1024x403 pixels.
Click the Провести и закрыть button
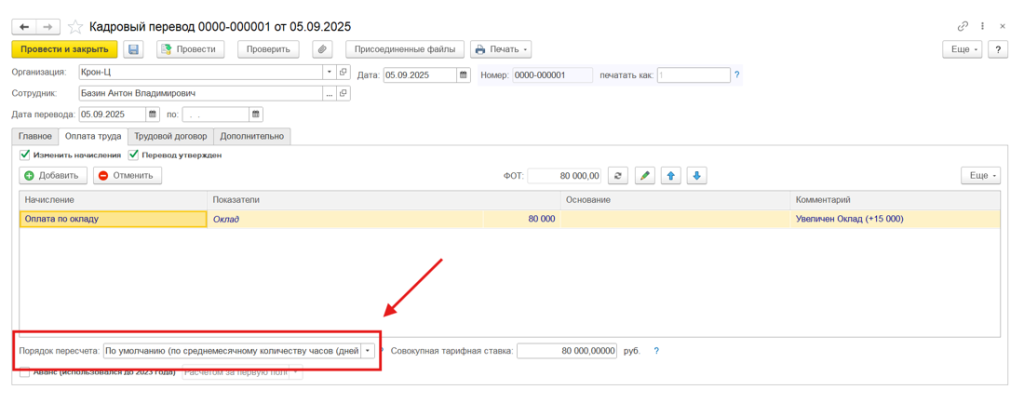click(x=65, y=50)
